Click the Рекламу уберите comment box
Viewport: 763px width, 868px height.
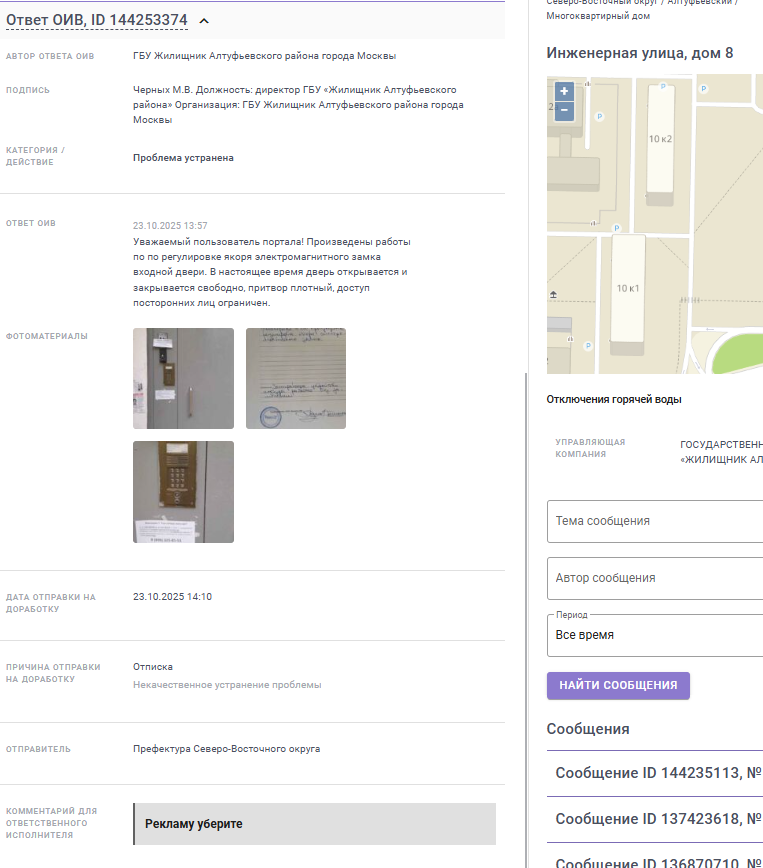(x=315, y=824)
